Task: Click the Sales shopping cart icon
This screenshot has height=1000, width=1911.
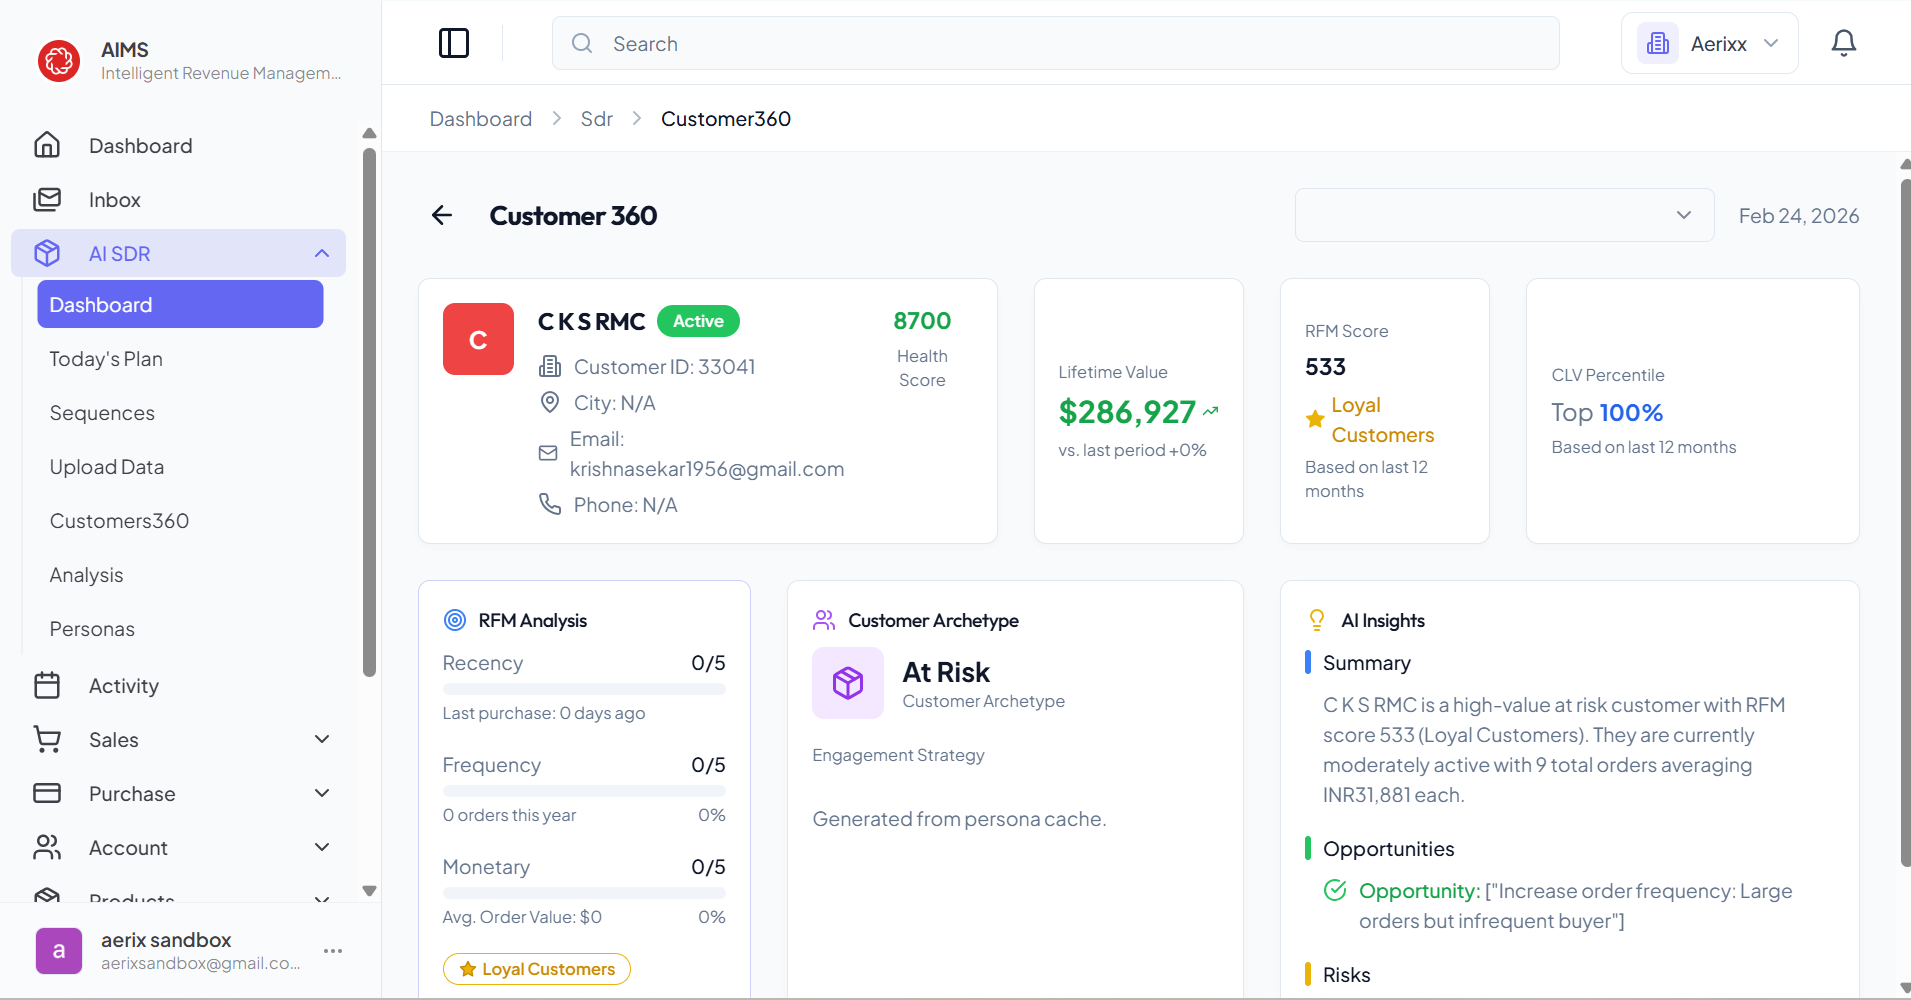Action: pyautogui.click(x=47, y=739)
